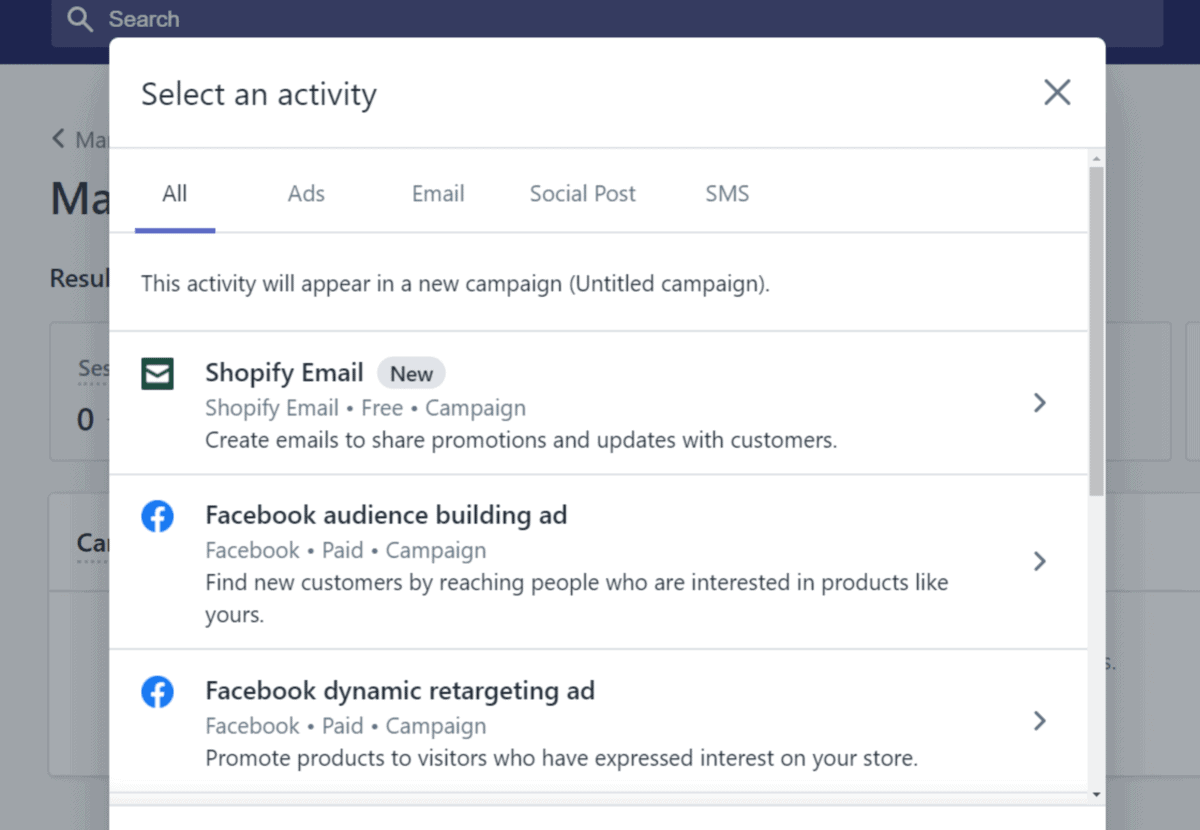Click Facebook logo for dynamic retargeting ad

(157, 692)
